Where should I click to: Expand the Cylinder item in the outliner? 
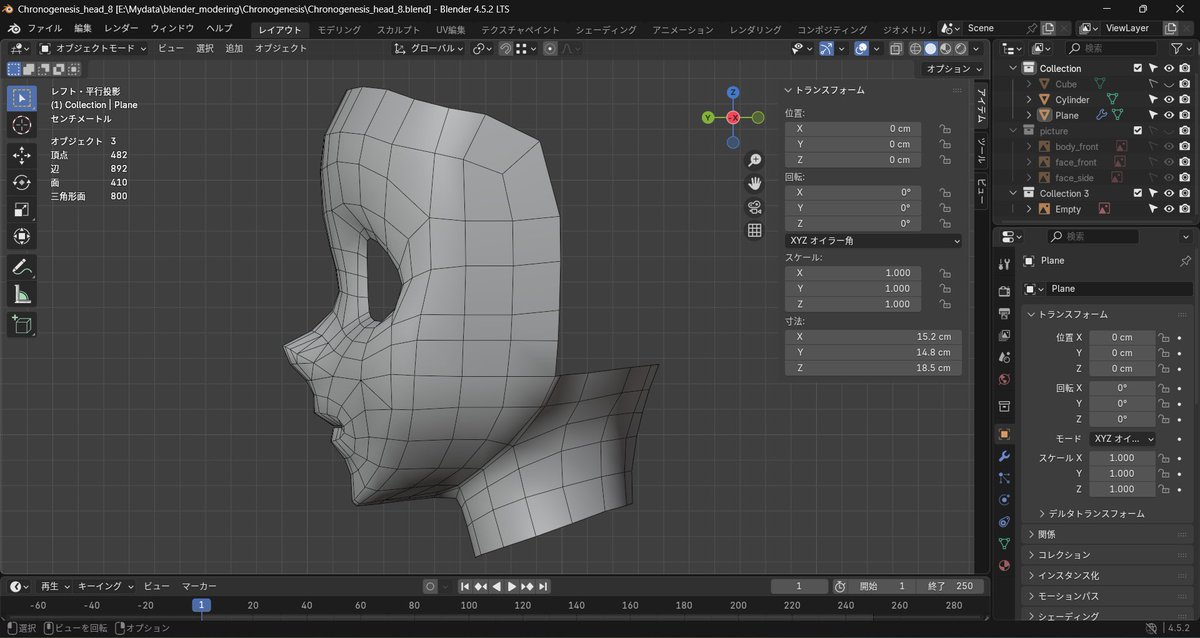tap(1029, 100)
